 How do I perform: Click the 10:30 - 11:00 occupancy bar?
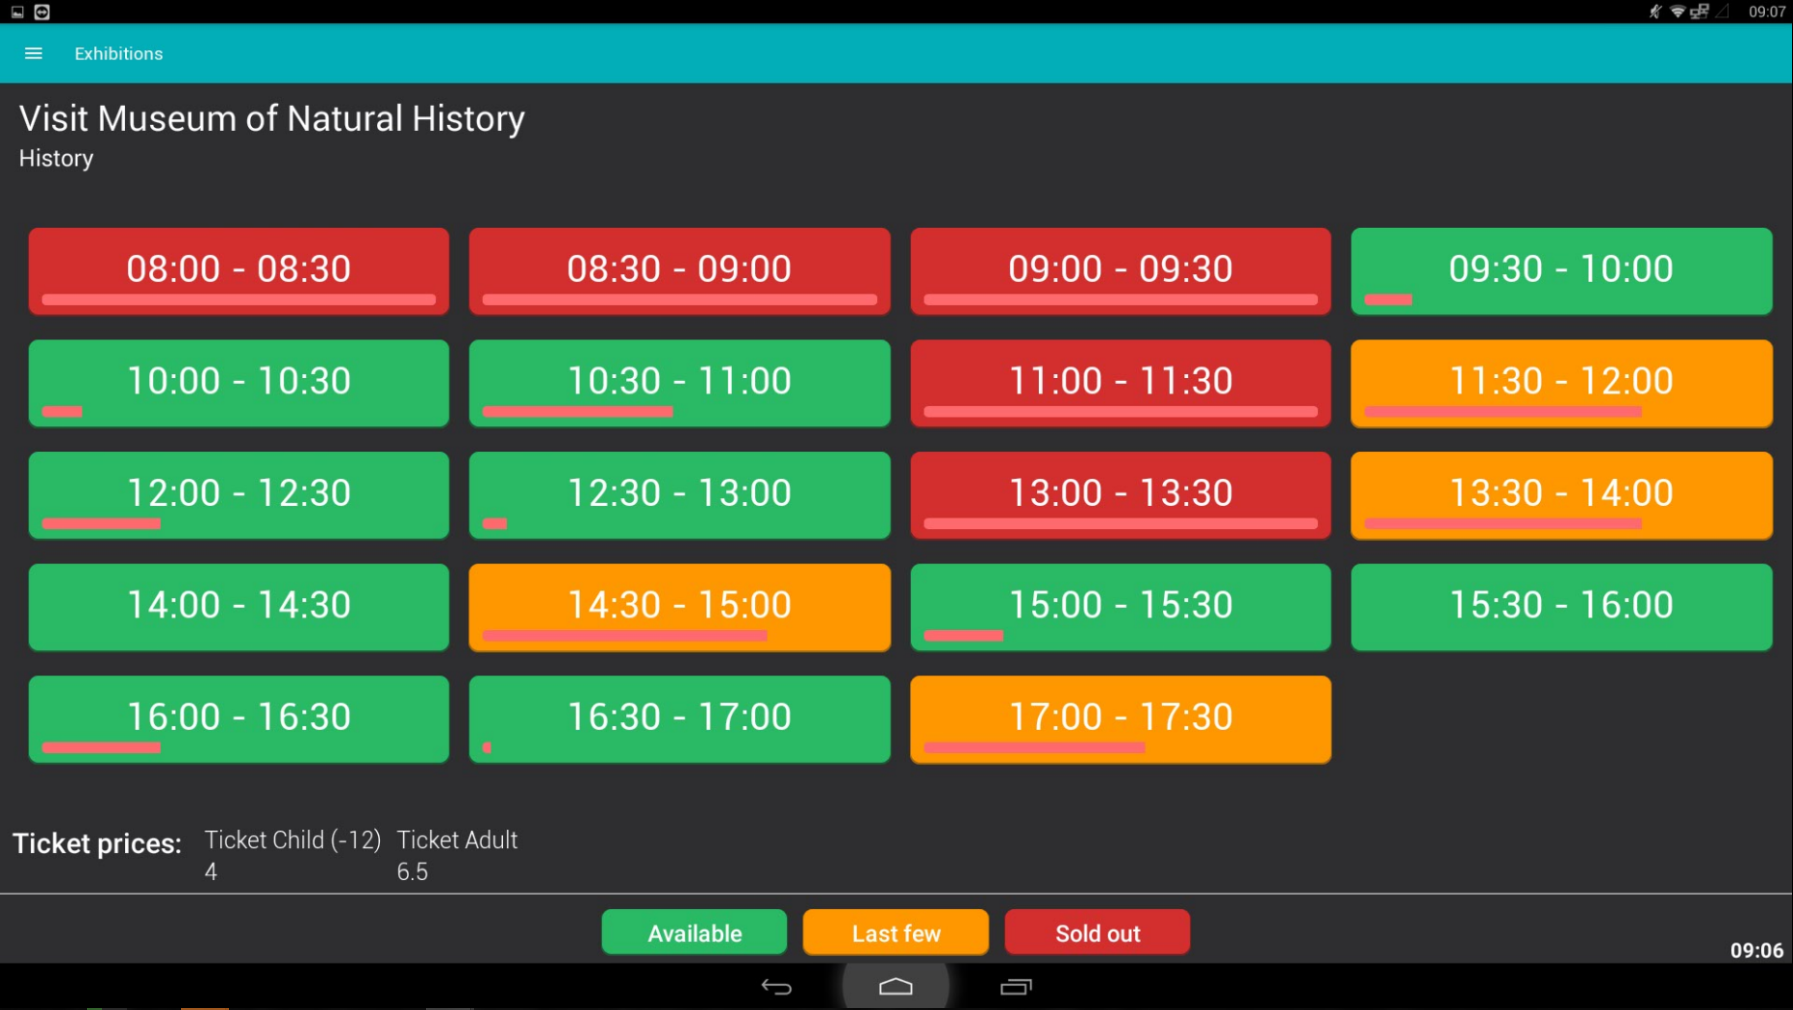(x=577, y=412)
